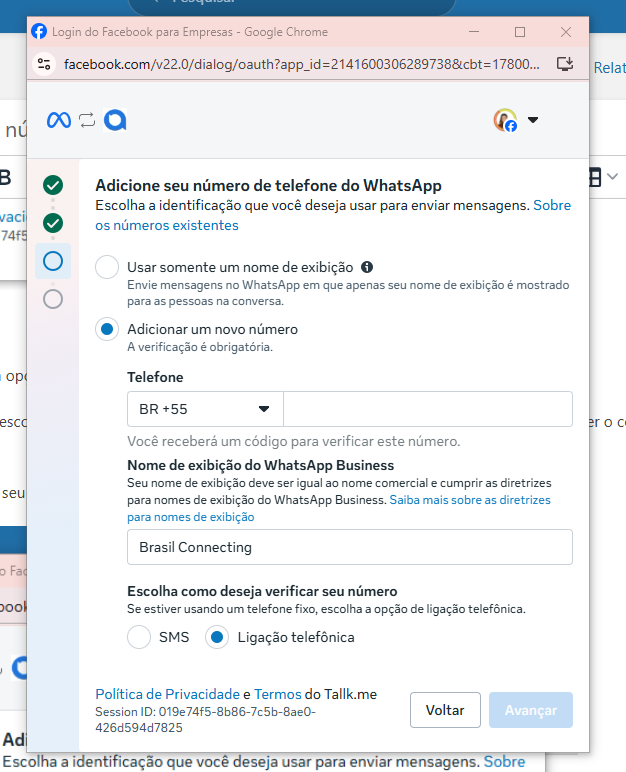Click 'Escolha como deseja verificar seu número' heading
The width and height of the screenshot is (626, 772).
click(263, 591)
